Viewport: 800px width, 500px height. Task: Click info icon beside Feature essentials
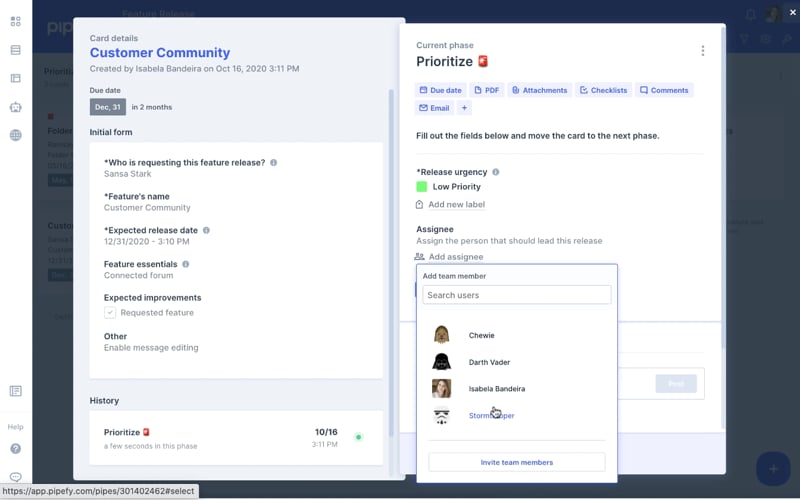(186, 264)
